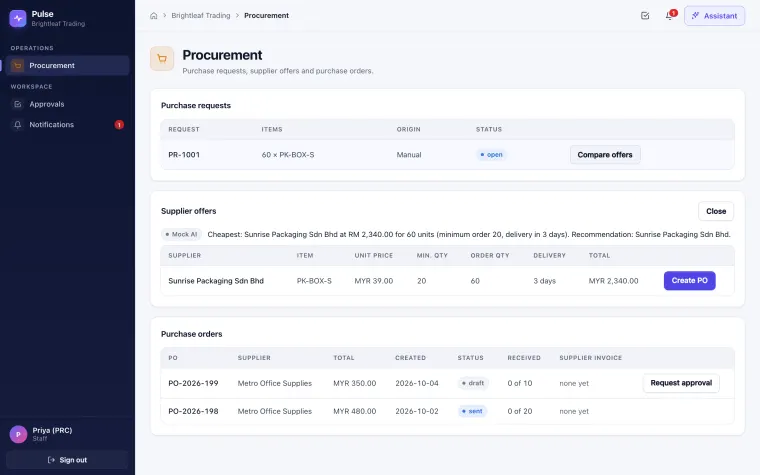Click the 2026-10-04 created date
The image size is (760, 475).
click(416, 383)
